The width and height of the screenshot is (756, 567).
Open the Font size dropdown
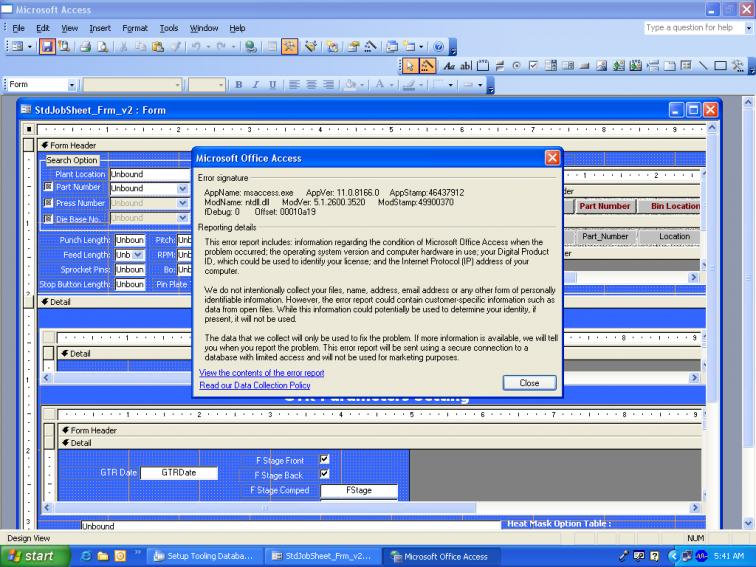[221, 85]
